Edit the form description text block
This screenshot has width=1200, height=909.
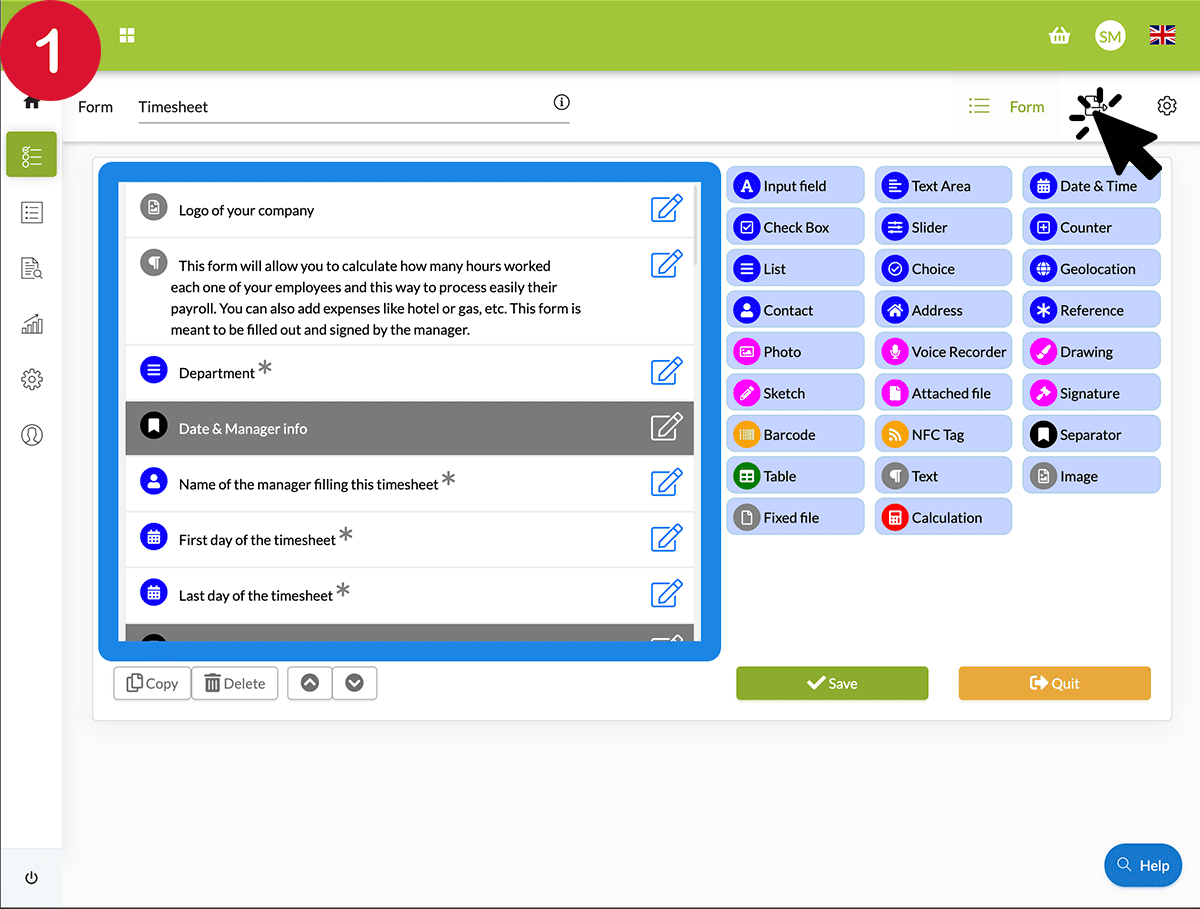667,264
